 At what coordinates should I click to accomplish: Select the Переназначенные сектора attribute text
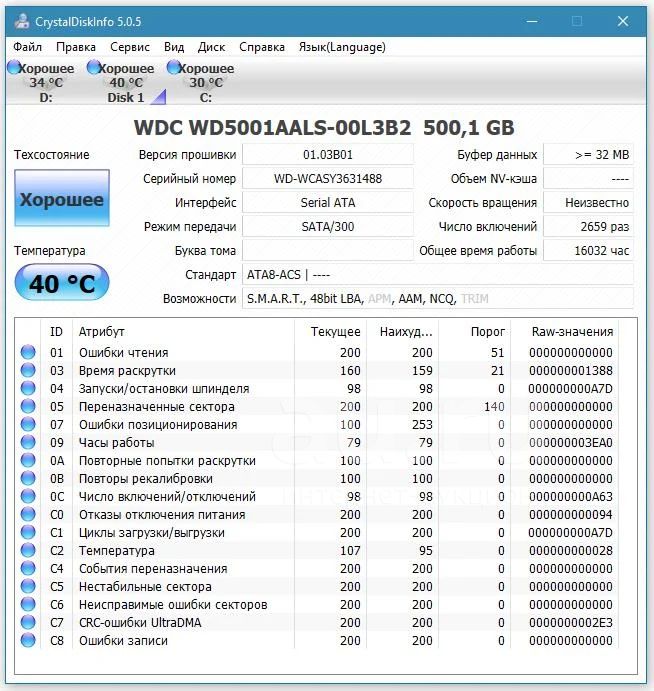(x=156, y=407)
